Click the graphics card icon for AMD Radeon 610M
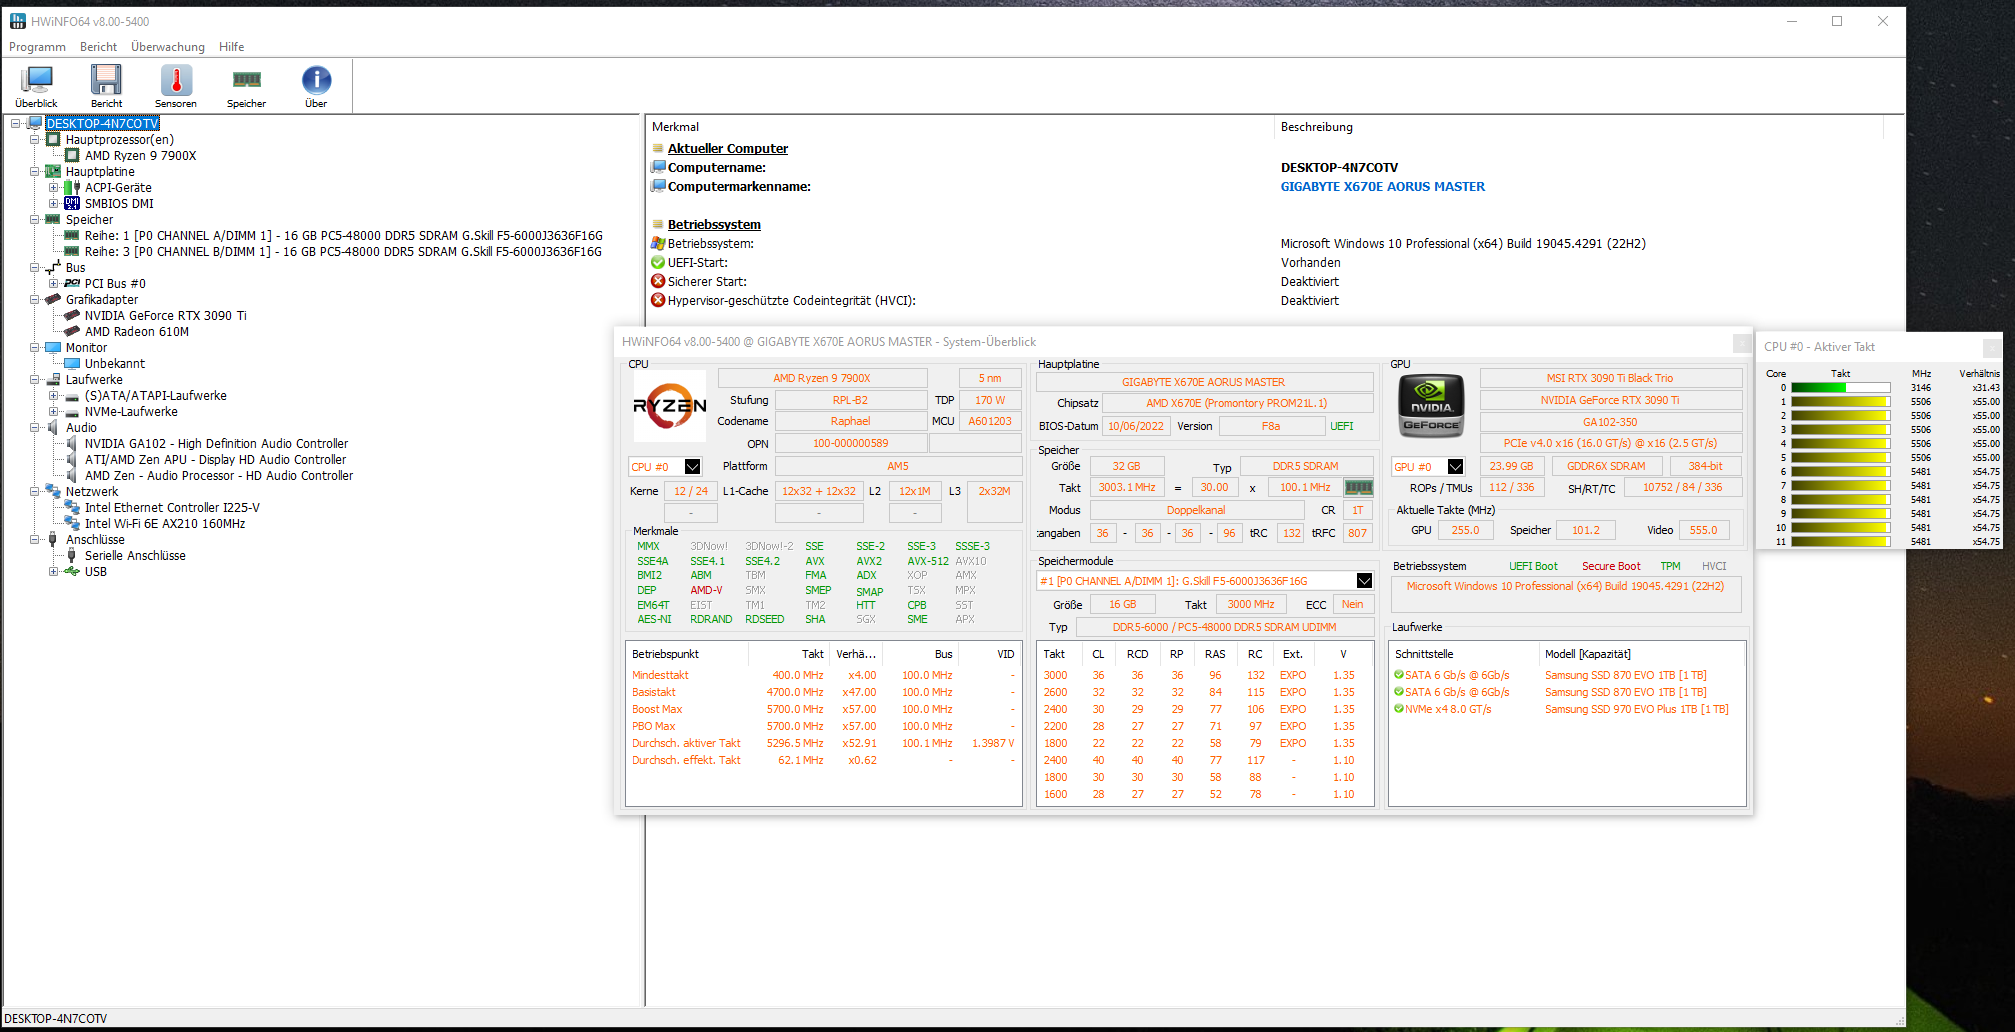The height and width of the screenshot is (1032, 2015). (x=72, y=332)
